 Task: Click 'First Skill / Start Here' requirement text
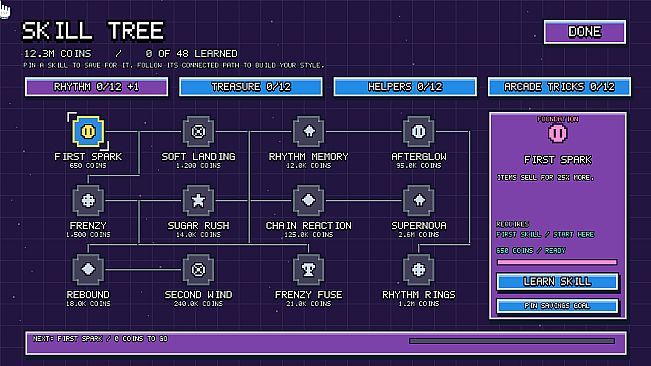tap(545, 234)
